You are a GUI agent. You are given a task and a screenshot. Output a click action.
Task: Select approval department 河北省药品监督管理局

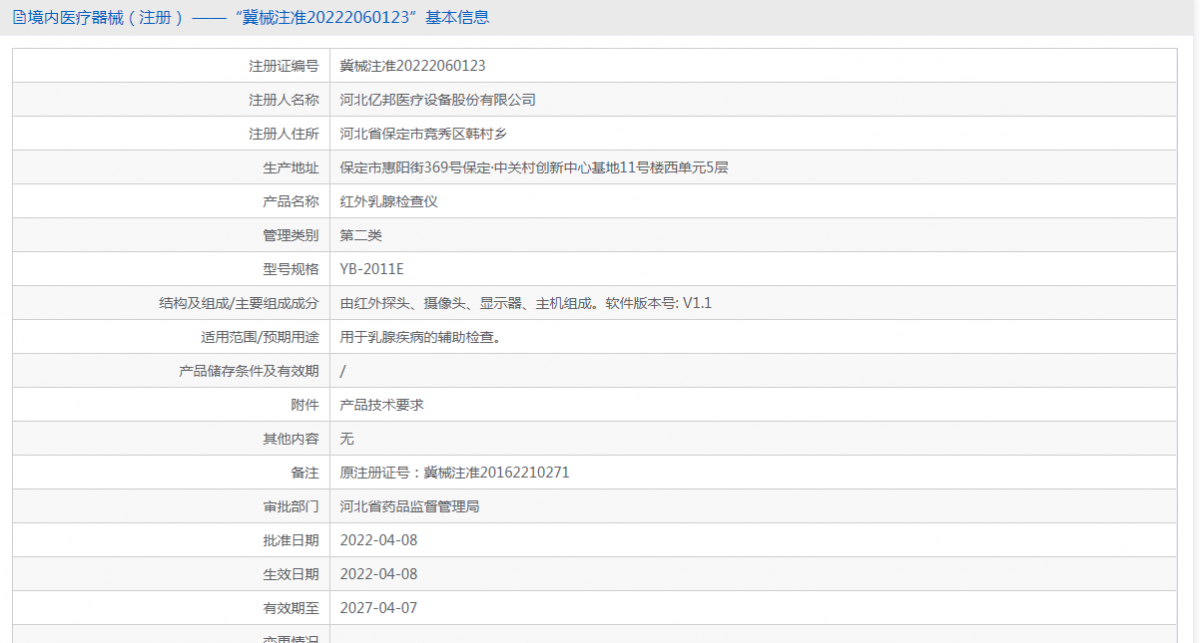(410, 506)
